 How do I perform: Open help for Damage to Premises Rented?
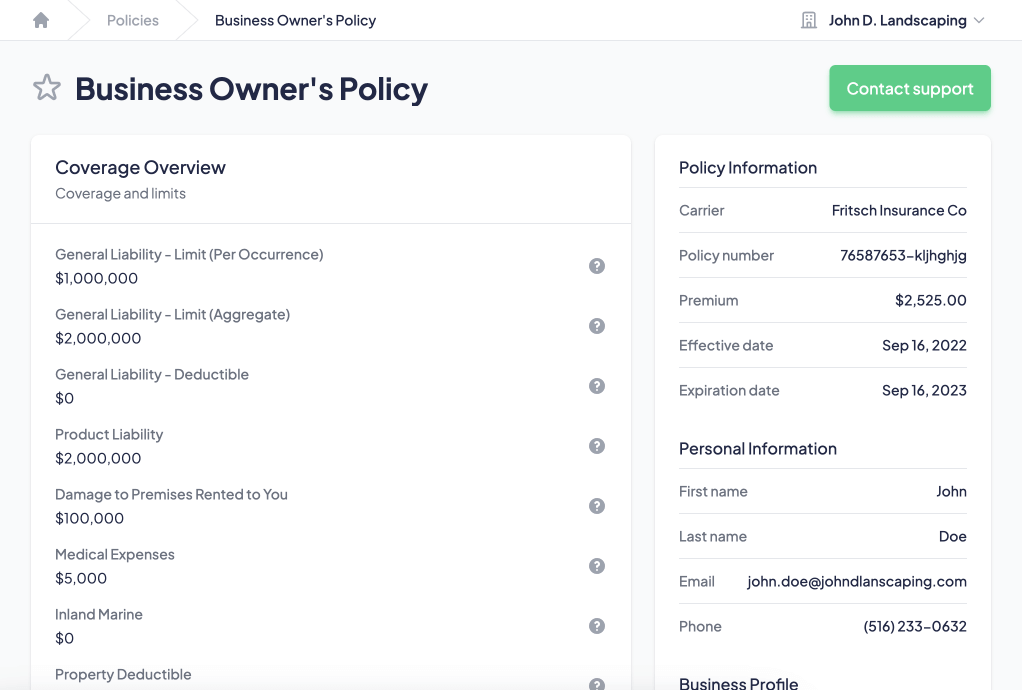coord(597,506)
